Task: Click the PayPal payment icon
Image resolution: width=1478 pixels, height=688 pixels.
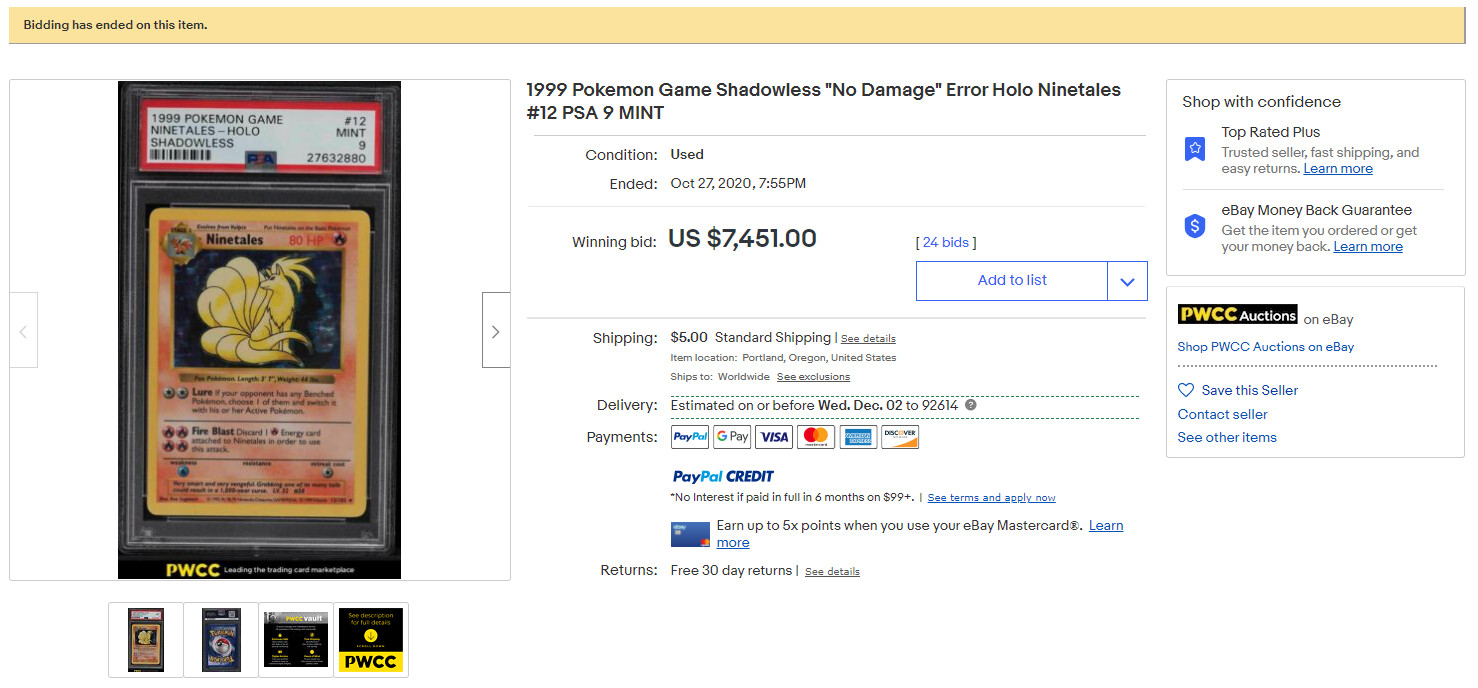Action: coord(690,437)
